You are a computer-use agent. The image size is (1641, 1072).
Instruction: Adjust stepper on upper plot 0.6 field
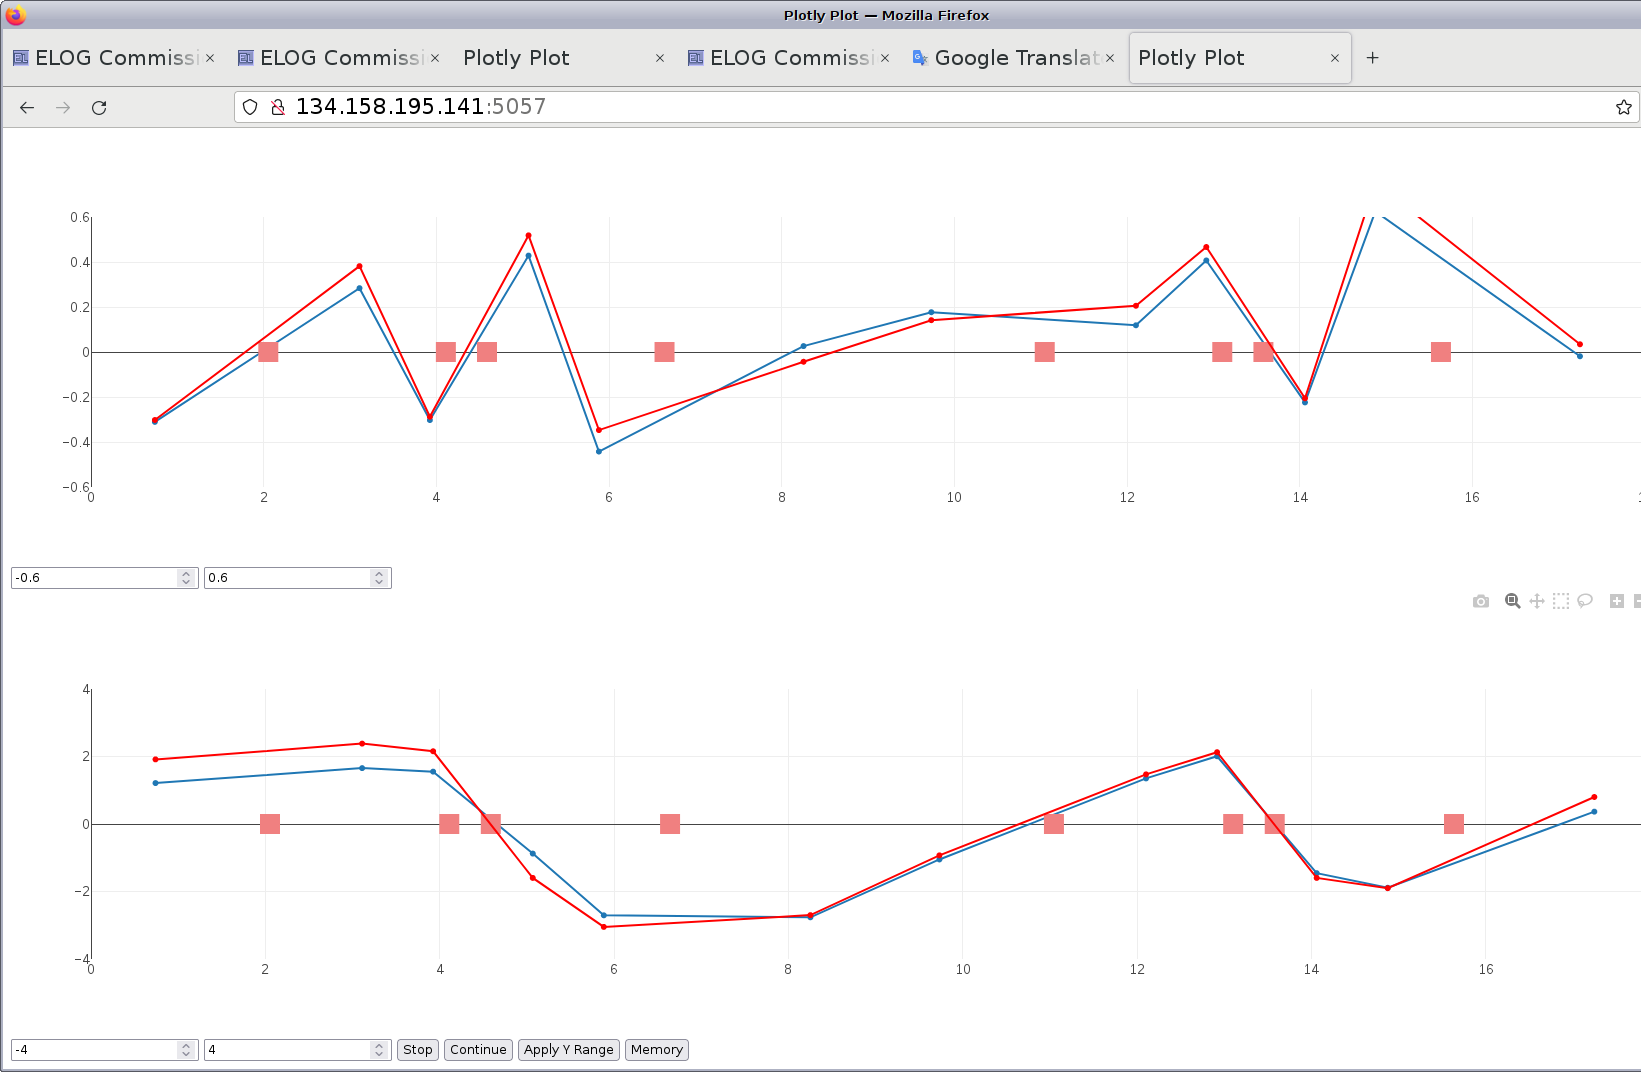coord(379,578)
